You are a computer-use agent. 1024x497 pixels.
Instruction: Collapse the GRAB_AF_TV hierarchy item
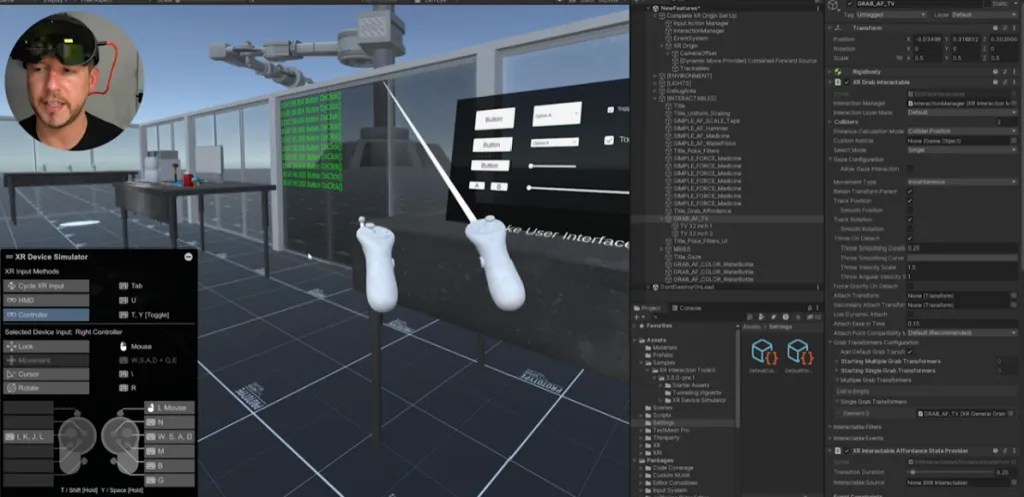coord(662,219)
